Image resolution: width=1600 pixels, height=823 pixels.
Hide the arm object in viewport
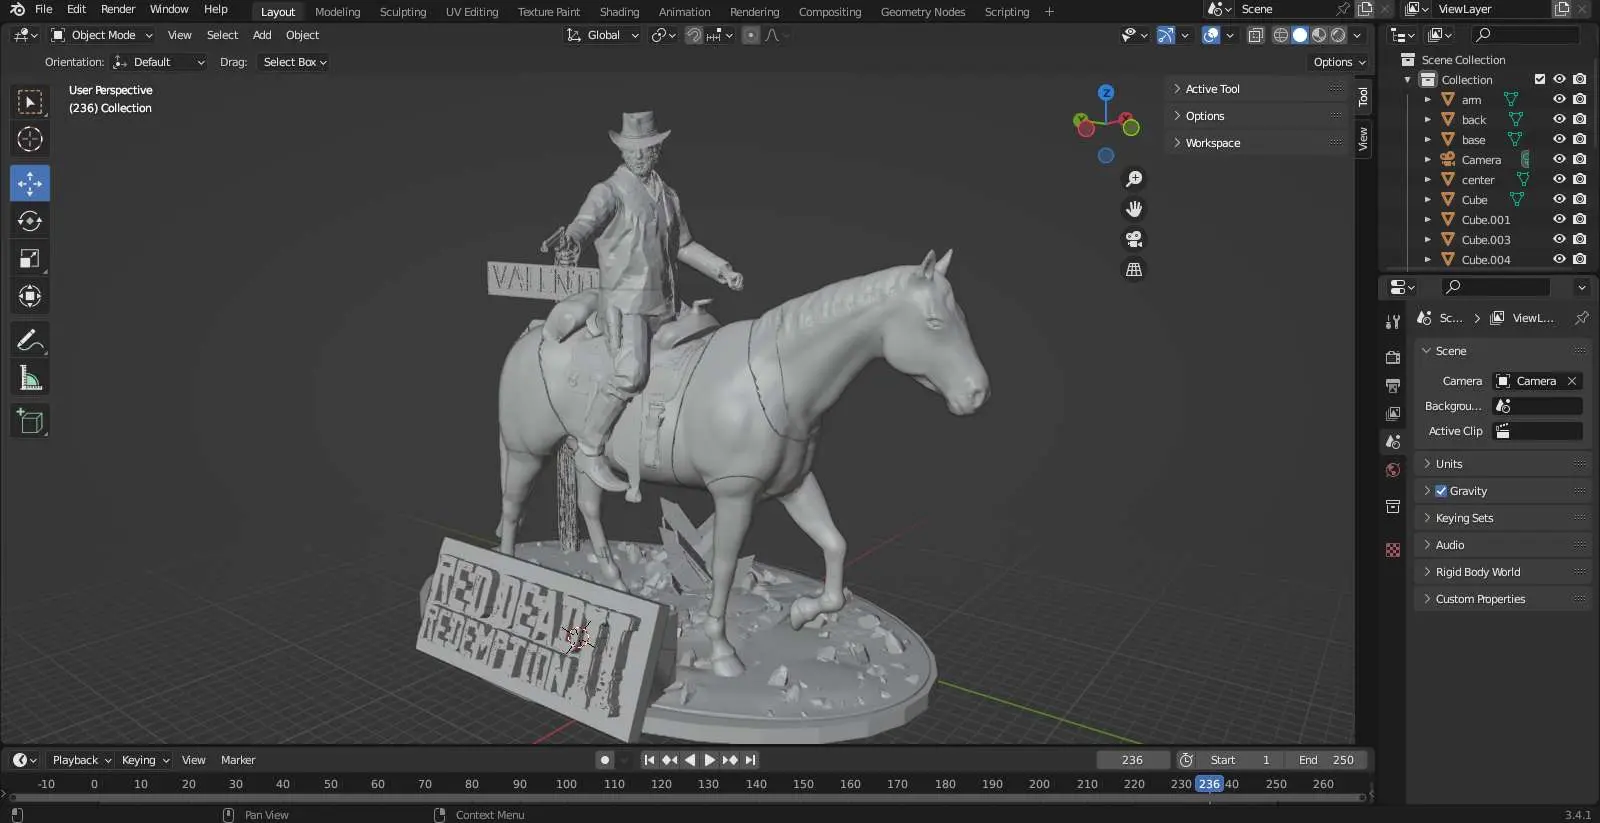tap(1559, 99)
